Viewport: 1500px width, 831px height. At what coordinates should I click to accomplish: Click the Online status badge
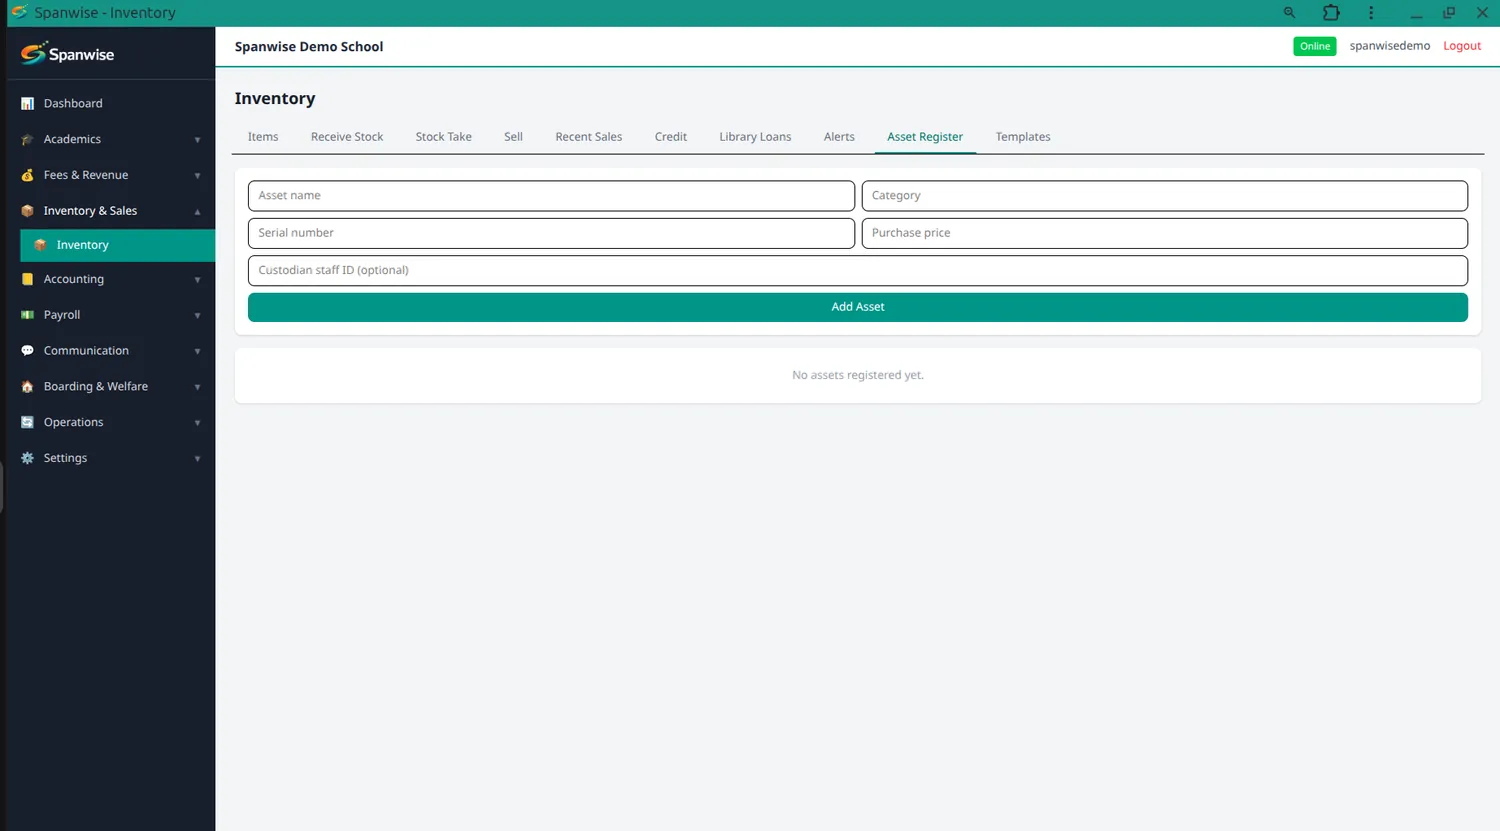[1315, 46]
